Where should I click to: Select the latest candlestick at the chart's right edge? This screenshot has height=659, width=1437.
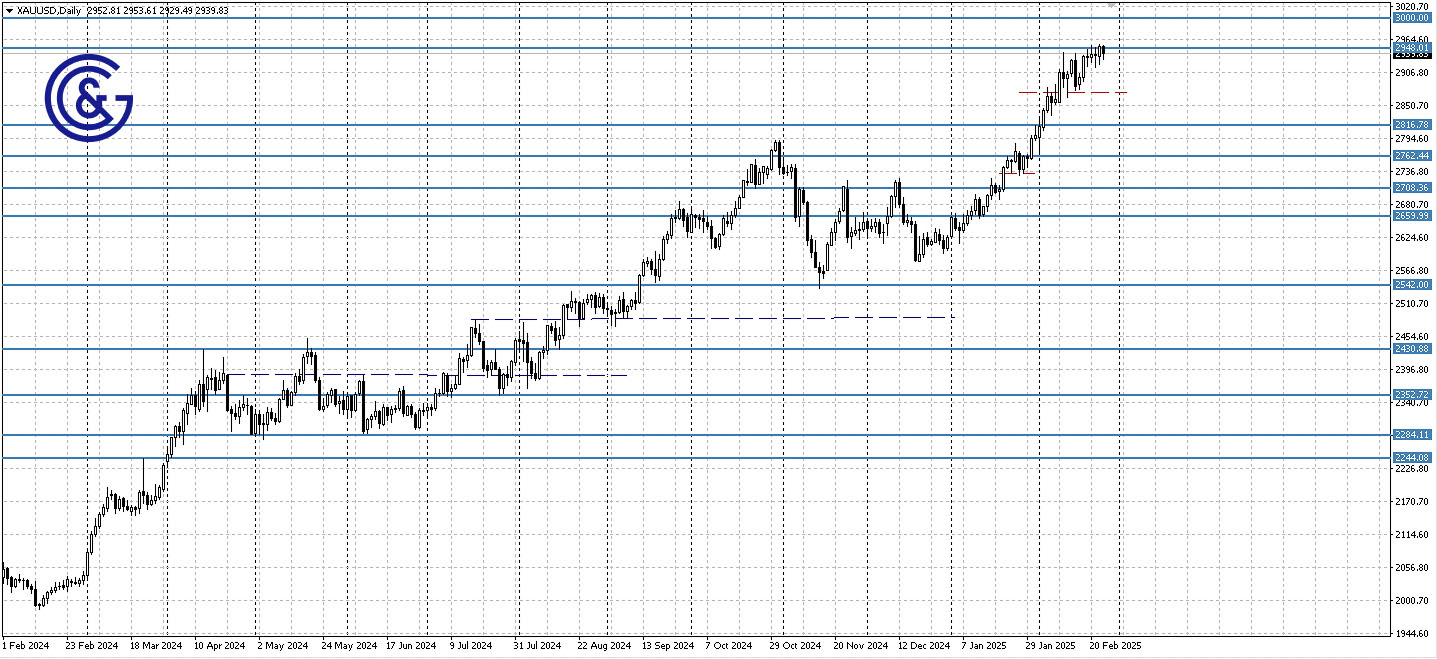tap(1102, 48)
